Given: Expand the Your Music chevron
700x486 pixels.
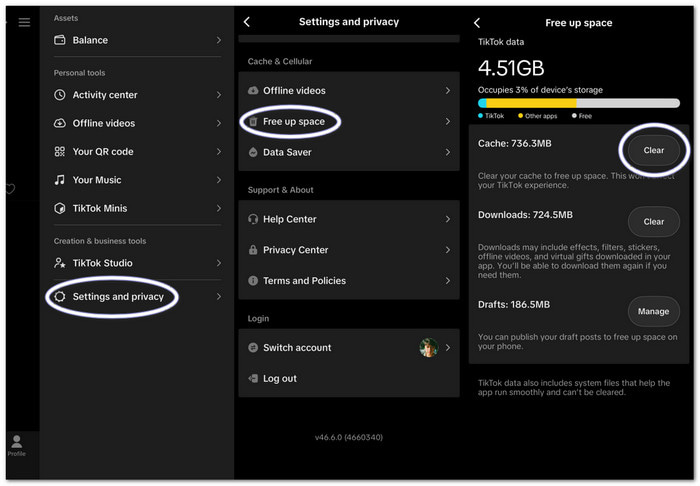Looking at the screenshot, I should click(x=219, y=180).
